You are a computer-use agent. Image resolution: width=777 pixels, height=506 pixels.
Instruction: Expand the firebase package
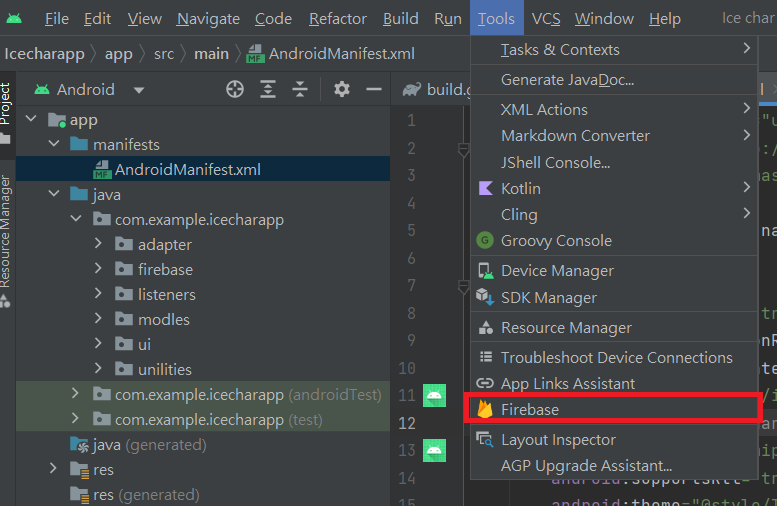click(x=98, y=268)
